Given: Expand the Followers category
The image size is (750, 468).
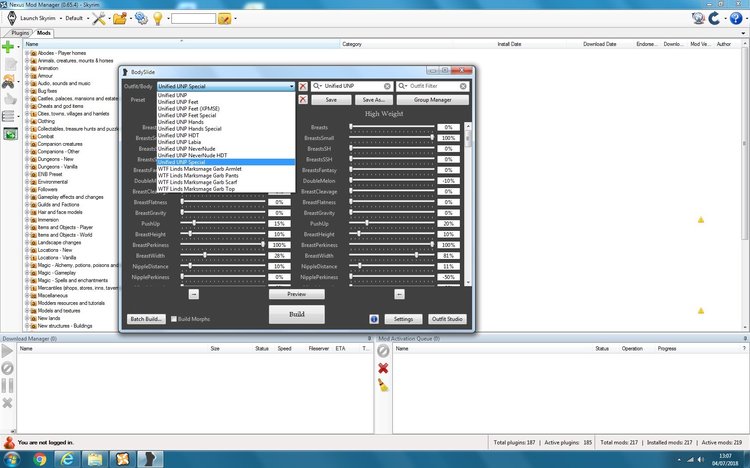Looking at the screenshot, I should [27, 189].
